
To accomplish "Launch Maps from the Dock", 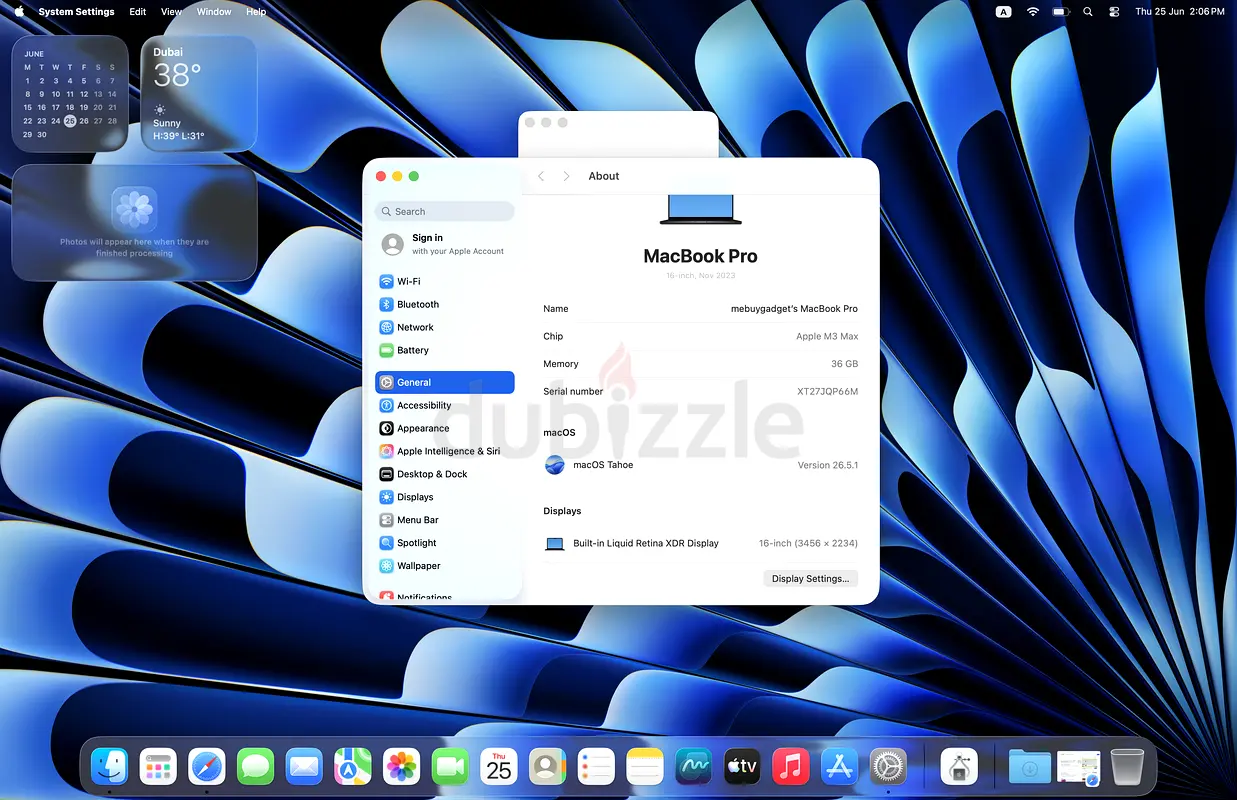I will tap(353, 767).
